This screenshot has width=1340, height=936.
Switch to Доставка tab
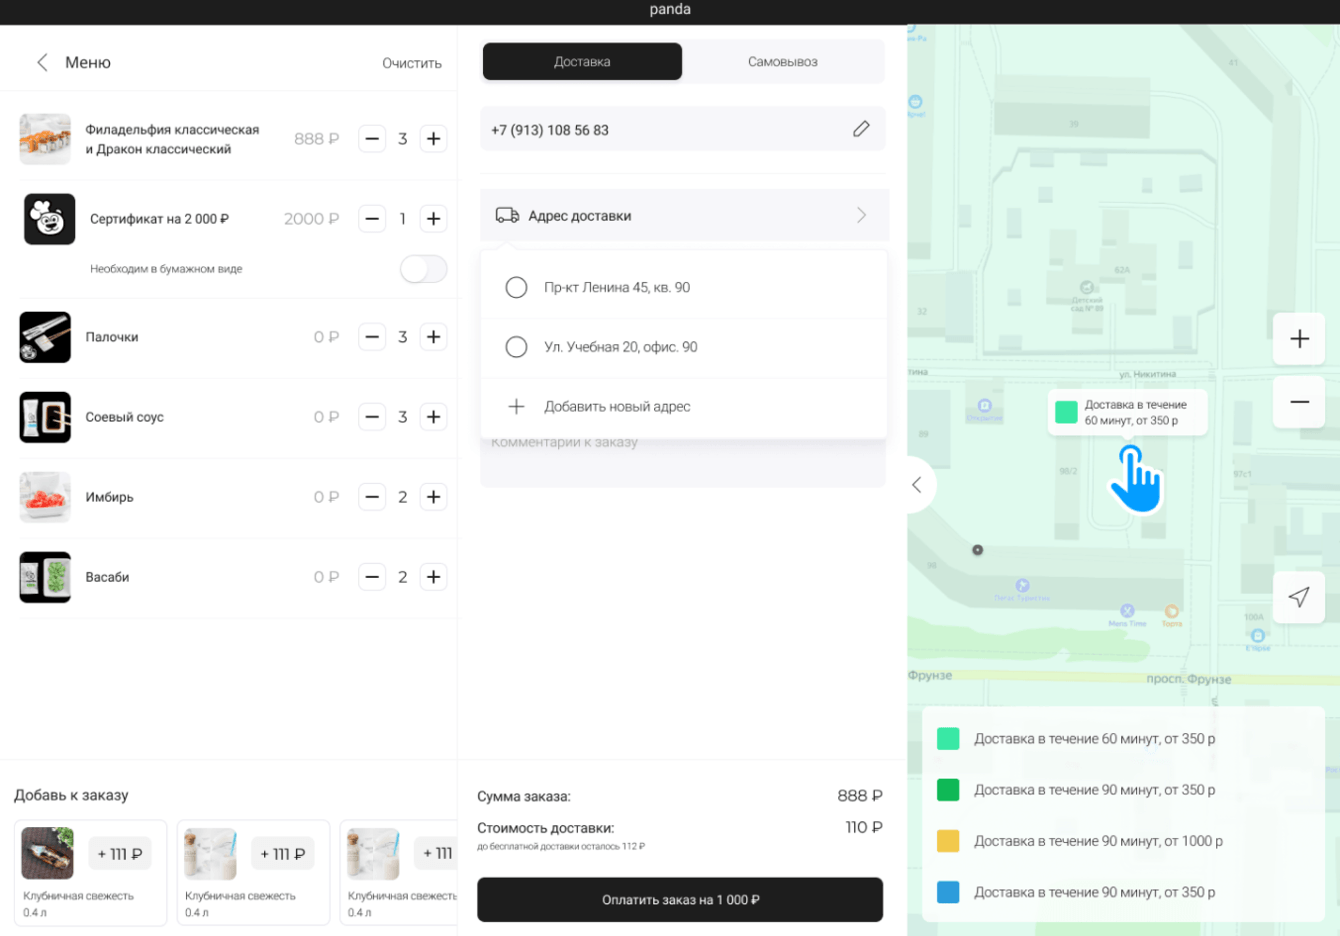(582, 61)
